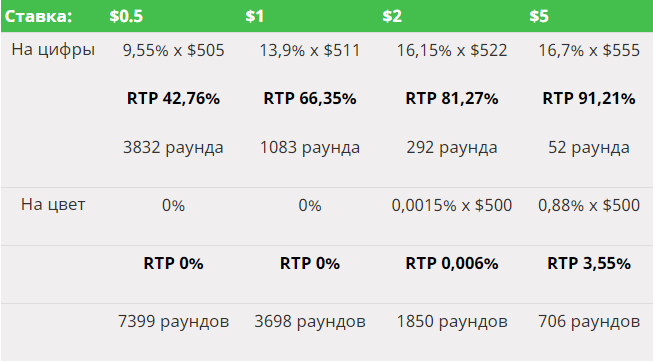653x361 pixels.
Task: Select the $2 bet column header
Action: pyautogui.click(x=392, y=16)
